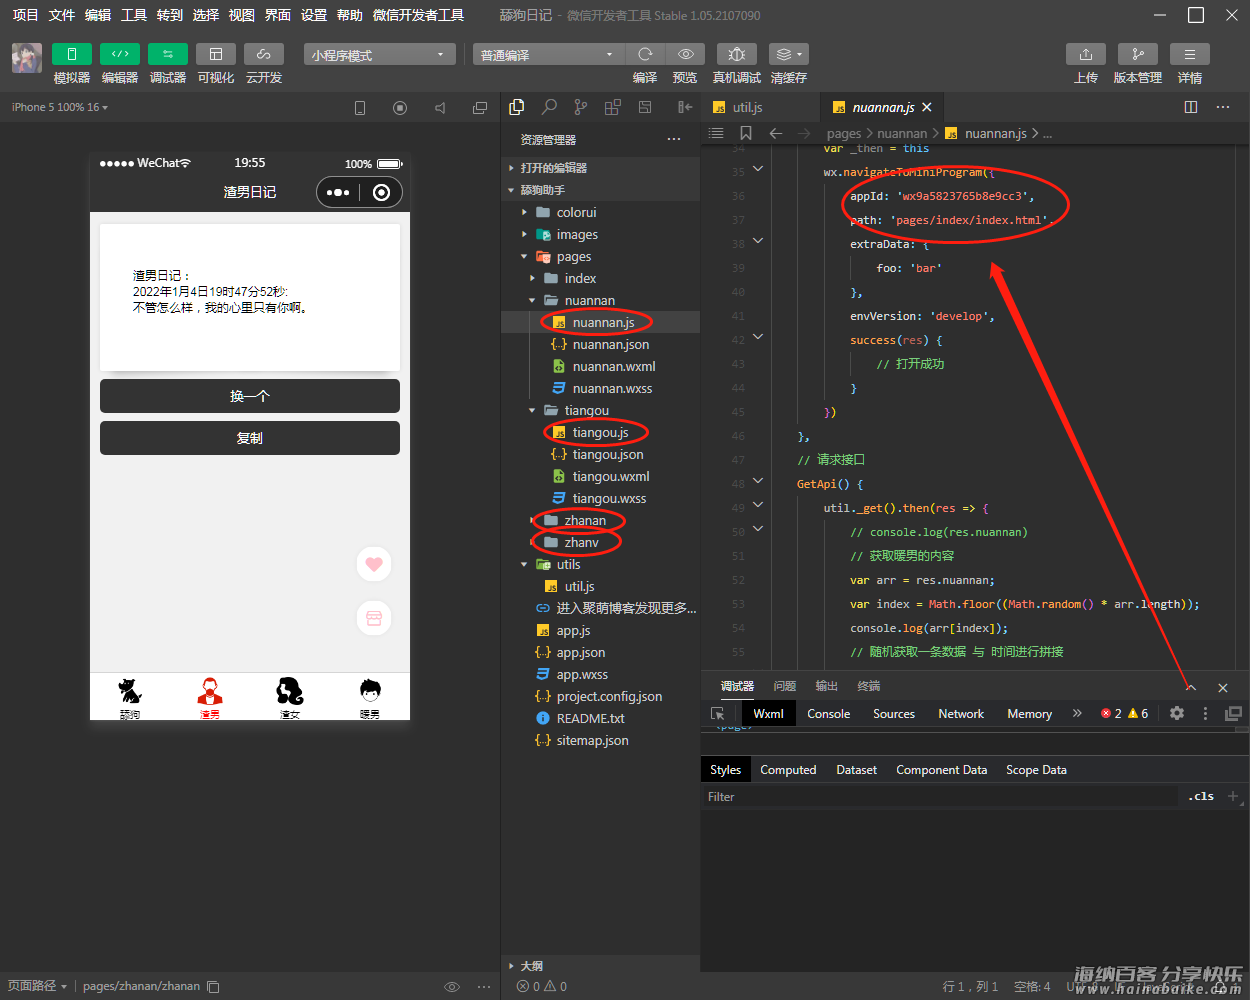Start 真机调试 real device debugging

point(737,54)
